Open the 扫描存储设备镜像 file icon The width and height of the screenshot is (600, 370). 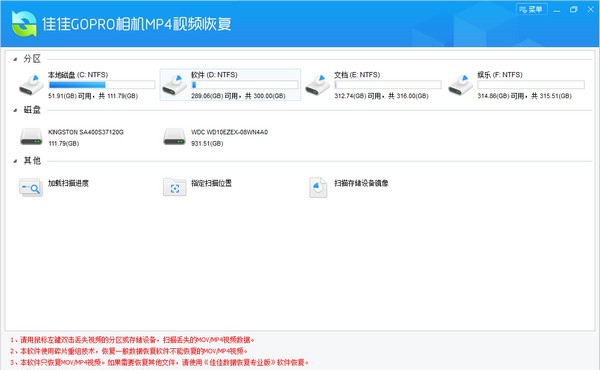click(318, 187)
